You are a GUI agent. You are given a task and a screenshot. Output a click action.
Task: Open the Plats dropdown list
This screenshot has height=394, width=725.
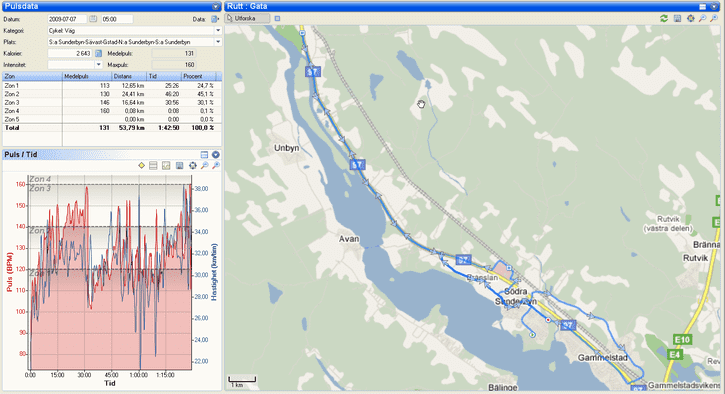218,42
